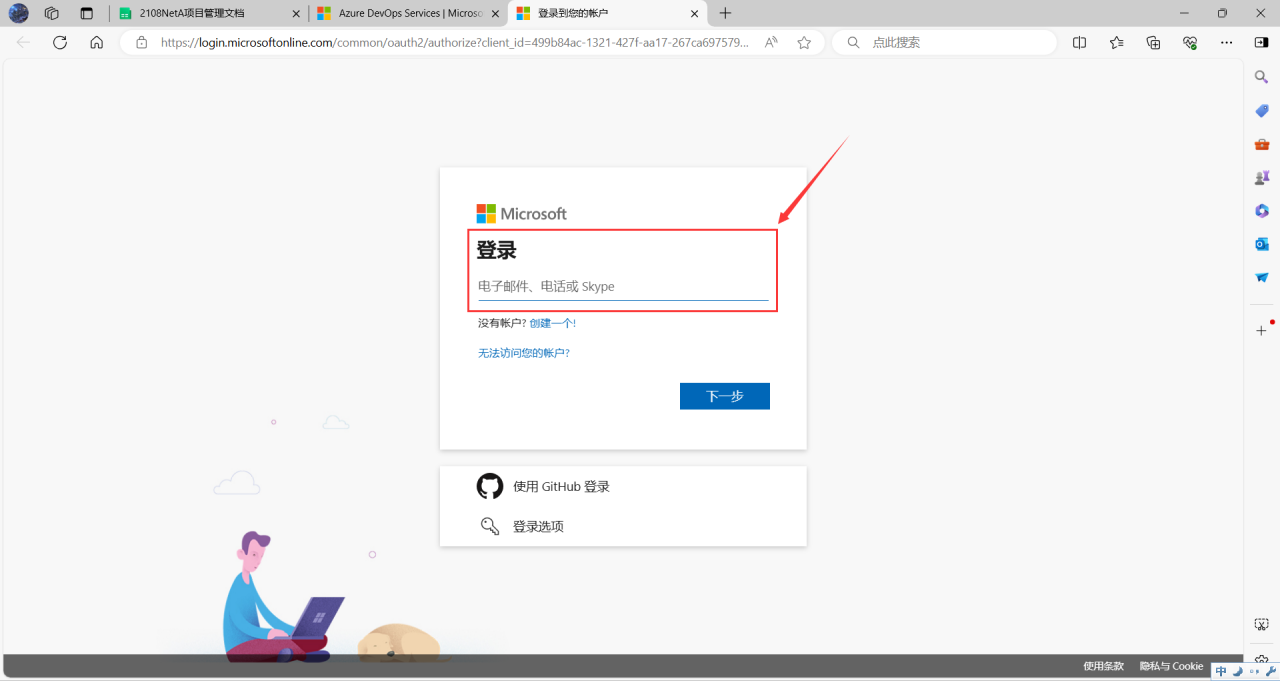
Task: Open the collections icon
Action: (x=1153, y=42)
